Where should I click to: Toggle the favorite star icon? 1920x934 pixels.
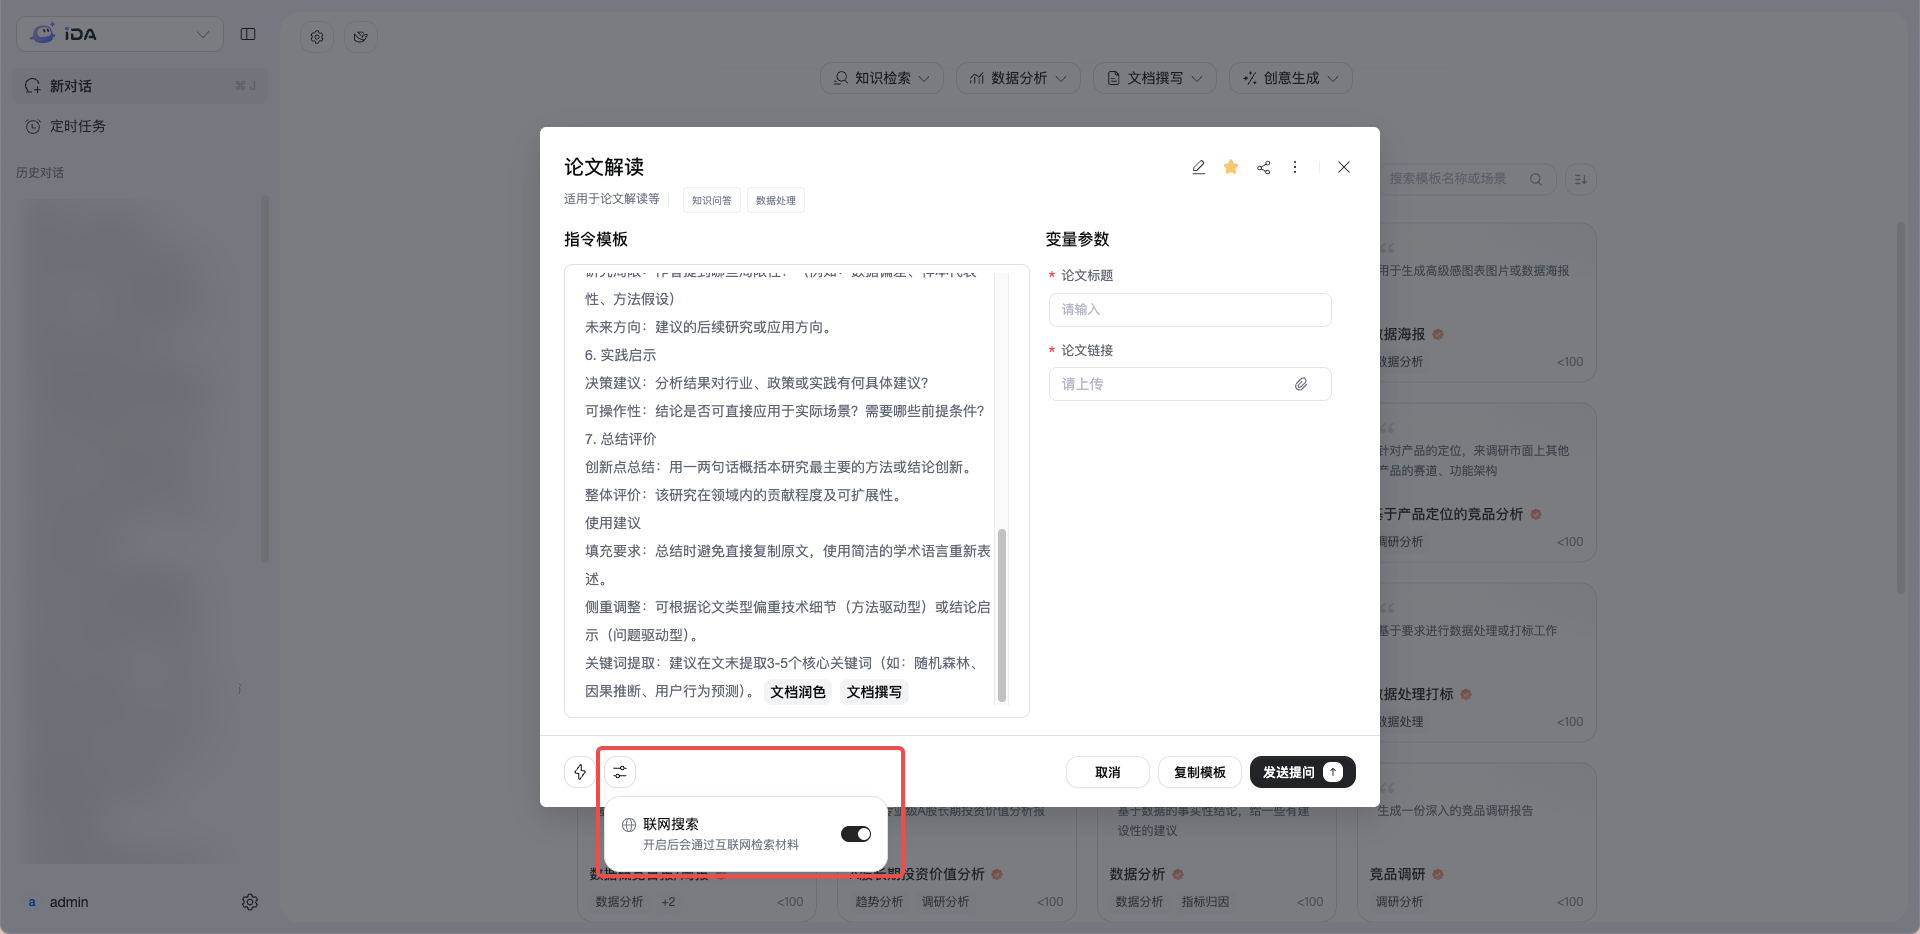(x=1231, y=167)
